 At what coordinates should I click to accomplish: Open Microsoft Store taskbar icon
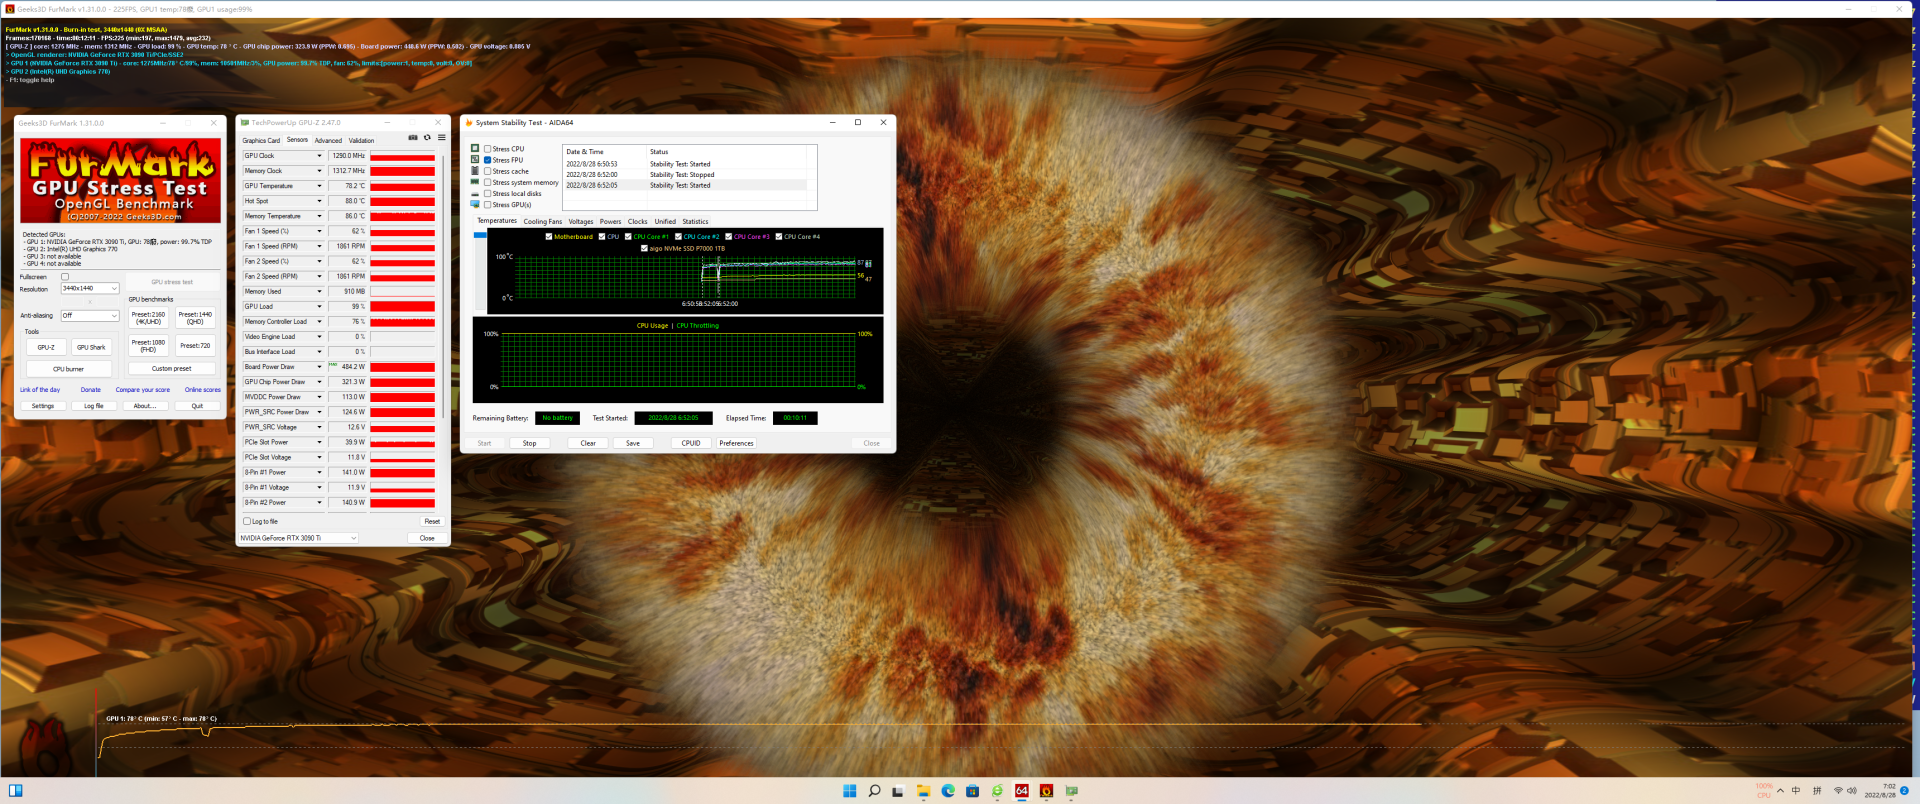pyautogui.click(x=972, y=791)
